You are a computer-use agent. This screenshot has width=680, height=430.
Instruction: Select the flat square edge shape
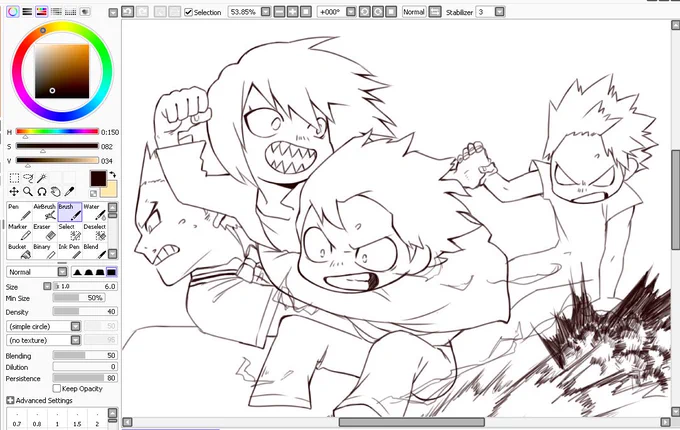(111, 272)
